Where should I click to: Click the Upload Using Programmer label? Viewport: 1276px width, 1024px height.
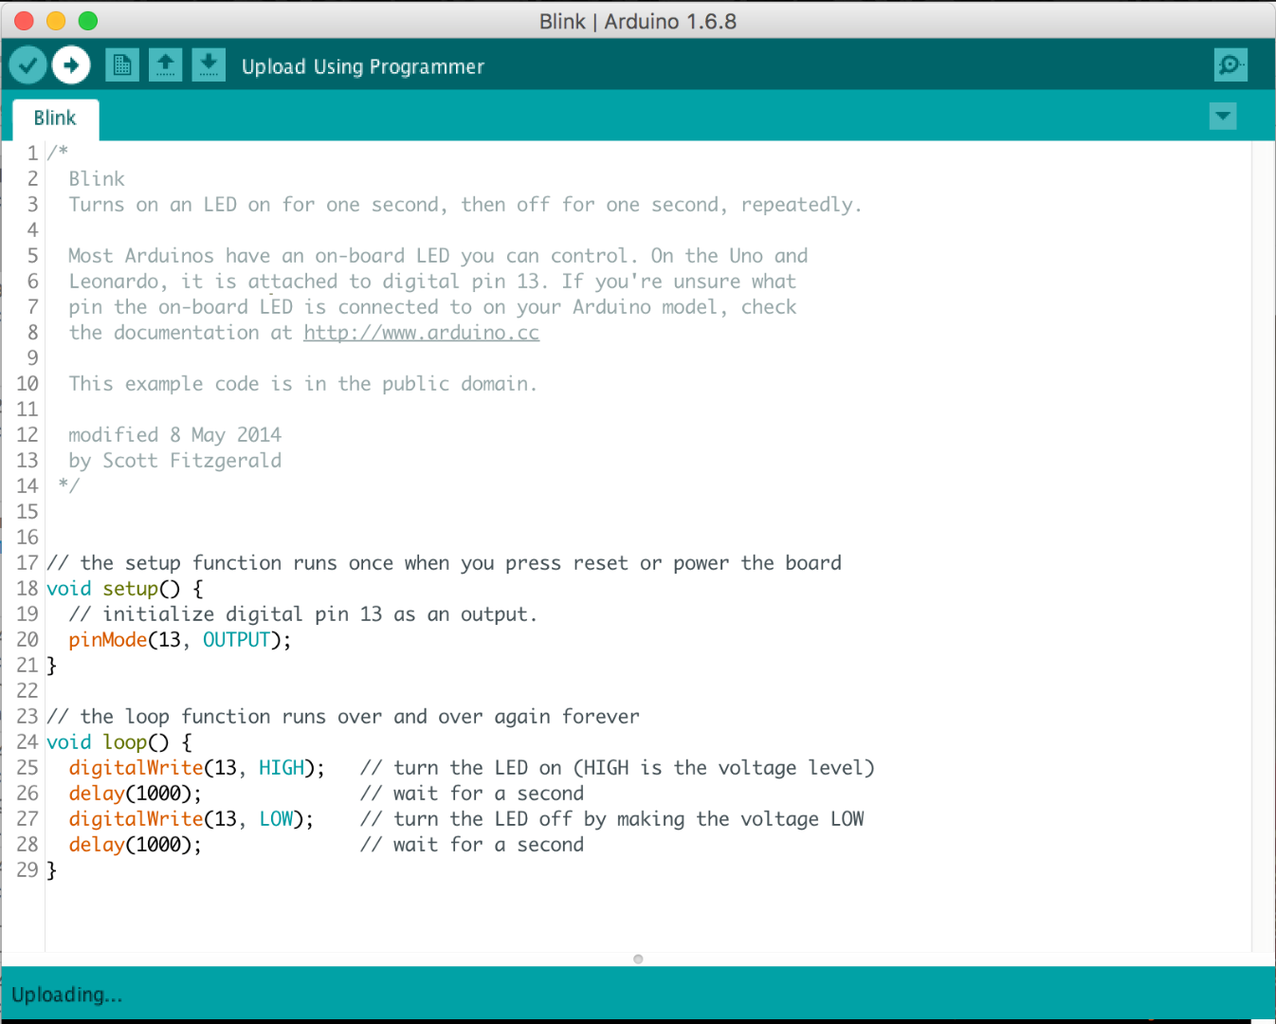362,66
